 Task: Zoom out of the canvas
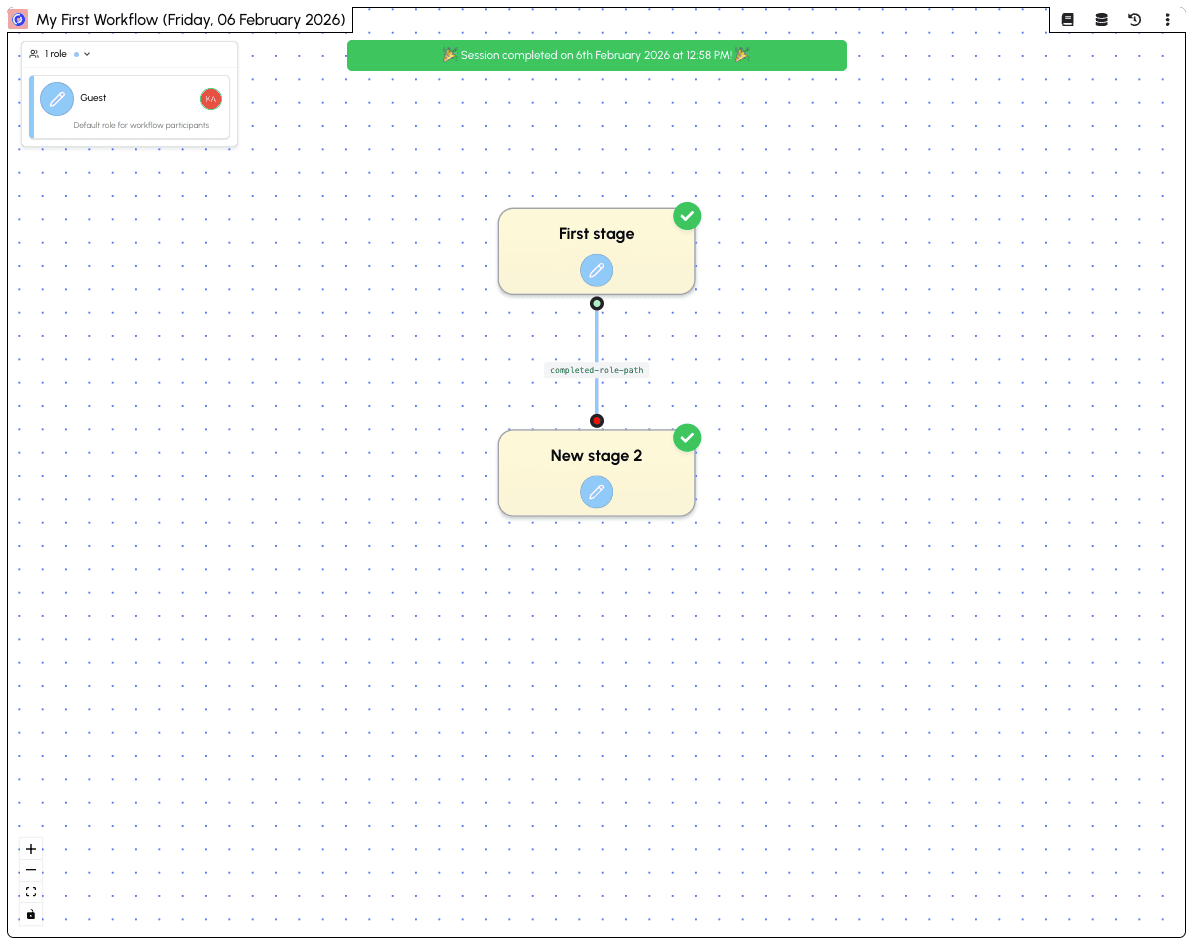click(31, 870)
